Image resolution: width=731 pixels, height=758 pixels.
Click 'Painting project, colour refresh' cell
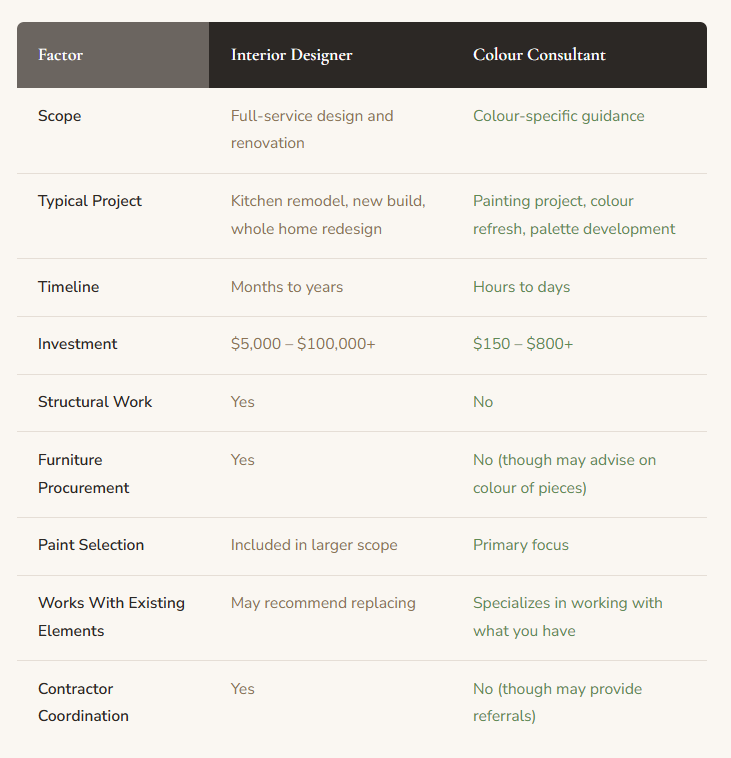[x=574, y=215]
